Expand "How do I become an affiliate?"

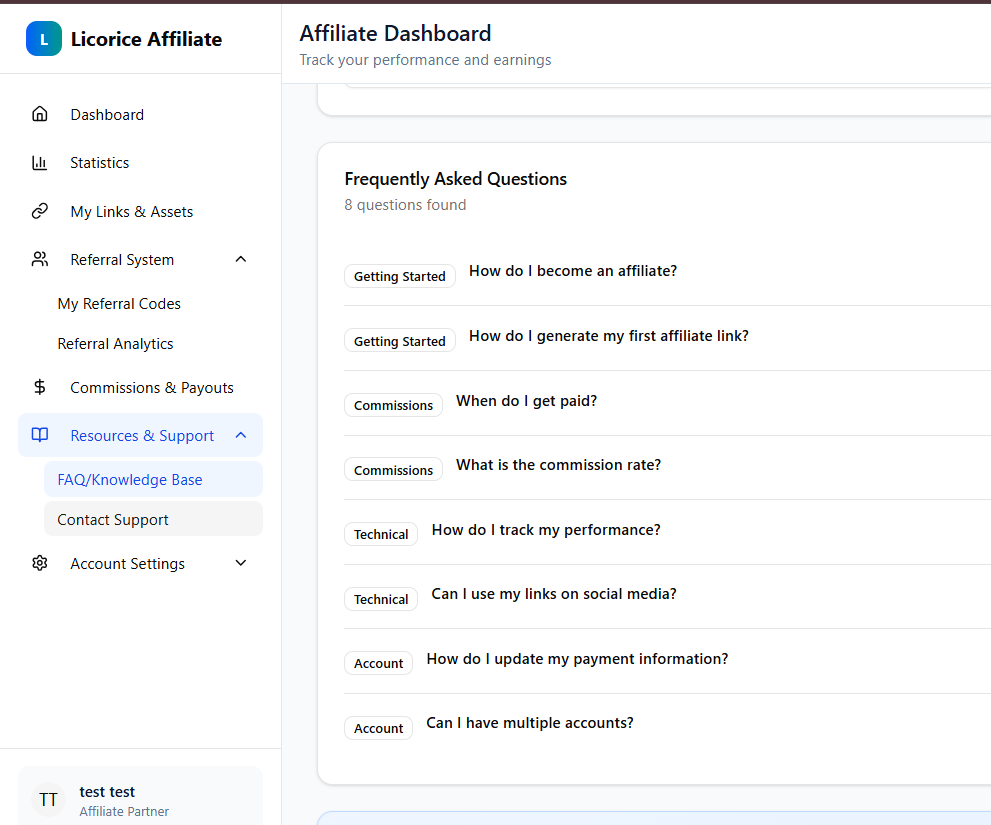573,271
